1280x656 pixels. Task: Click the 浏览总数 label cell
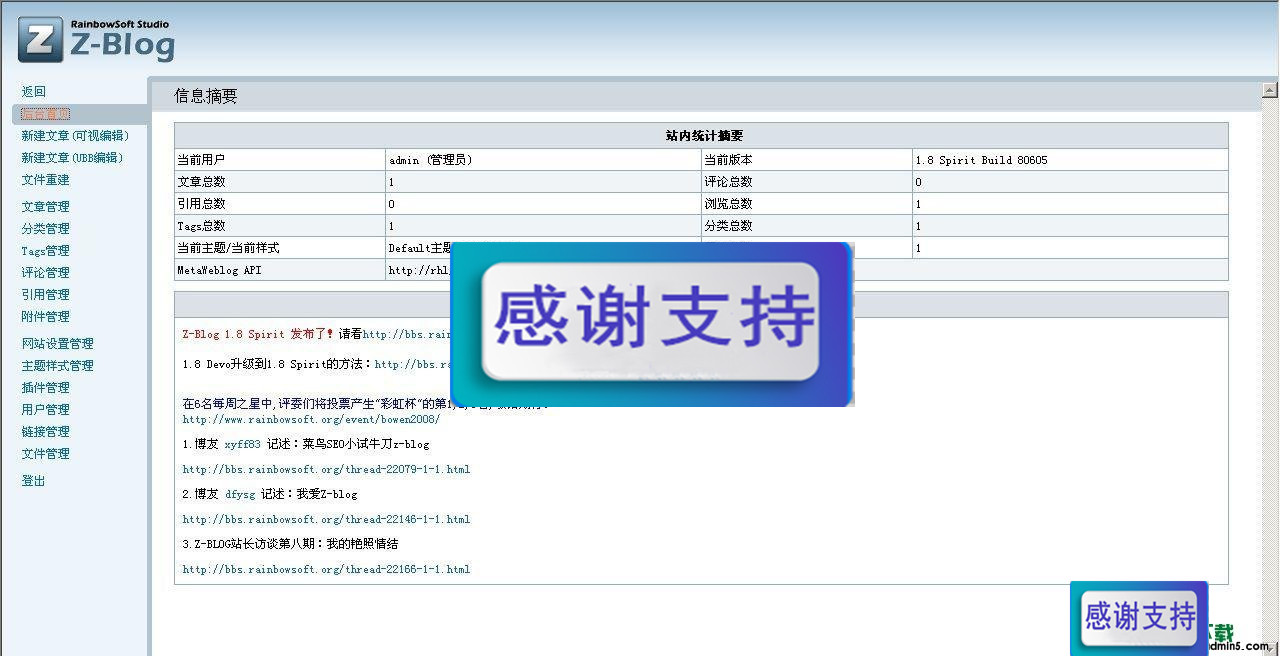click(x=807, y=204)
